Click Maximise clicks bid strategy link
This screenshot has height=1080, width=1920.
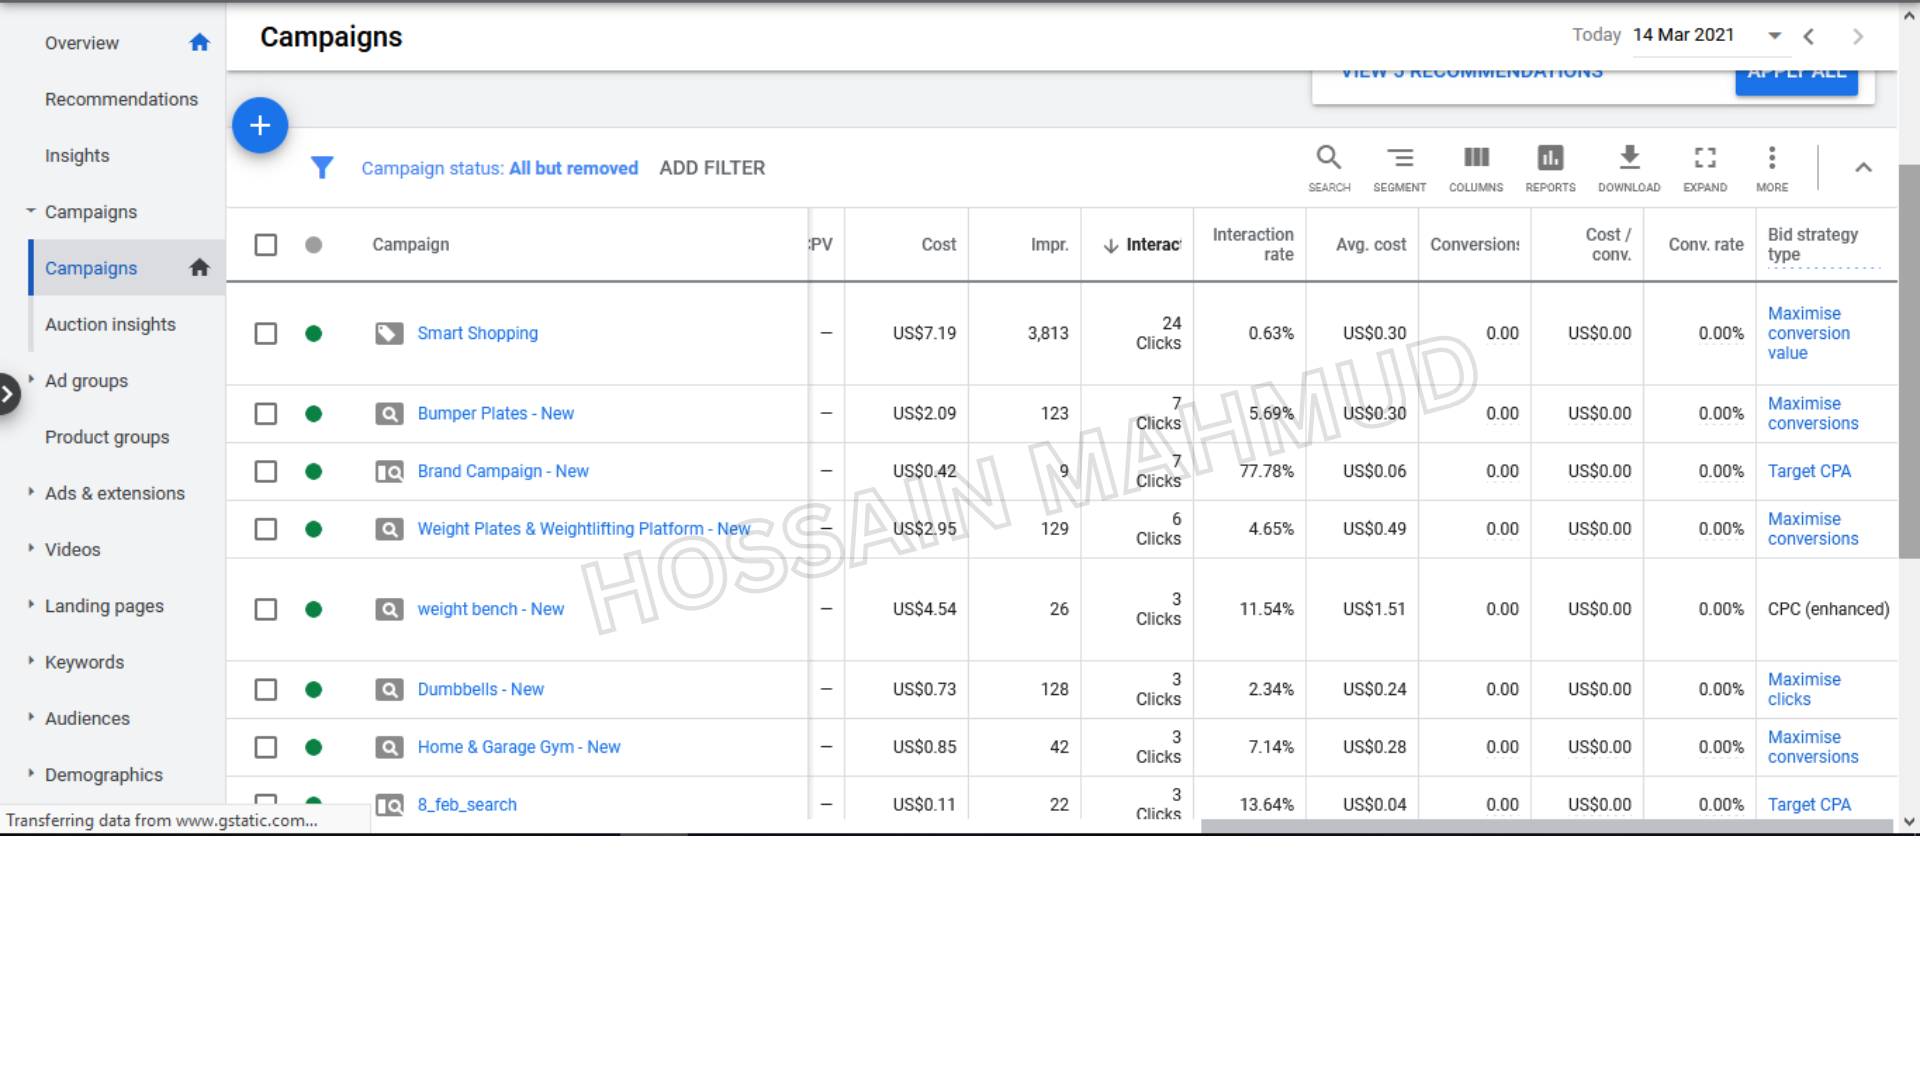pyautogui.click(x=1804, y=689)
